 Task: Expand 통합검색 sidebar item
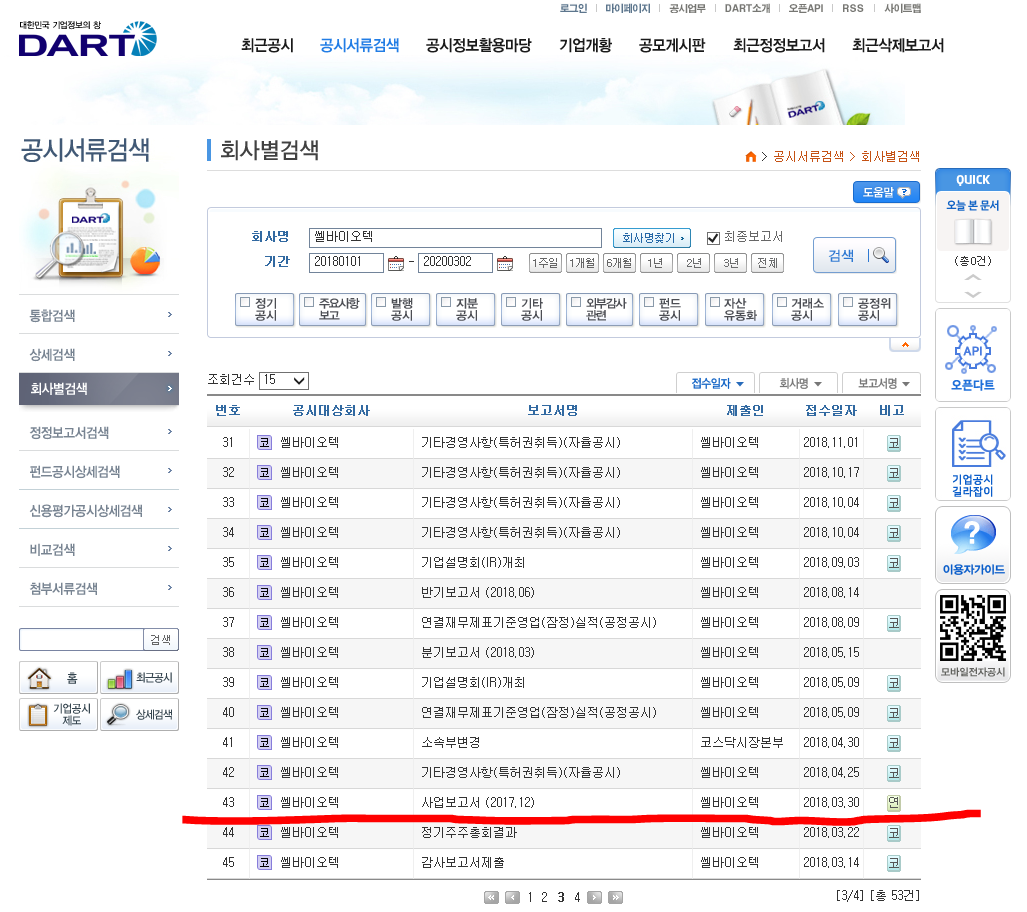tap(99, 315)
